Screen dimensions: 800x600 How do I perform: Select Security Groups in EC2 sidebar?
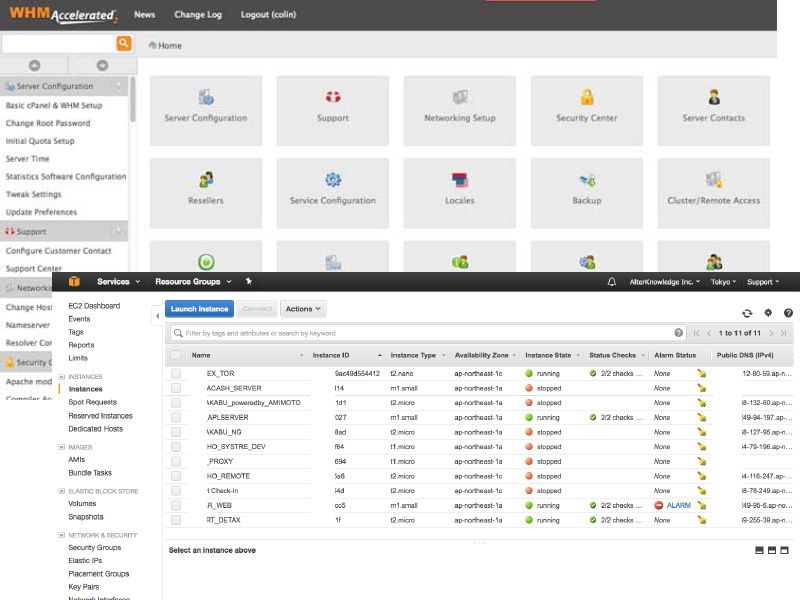click(95, 547)
